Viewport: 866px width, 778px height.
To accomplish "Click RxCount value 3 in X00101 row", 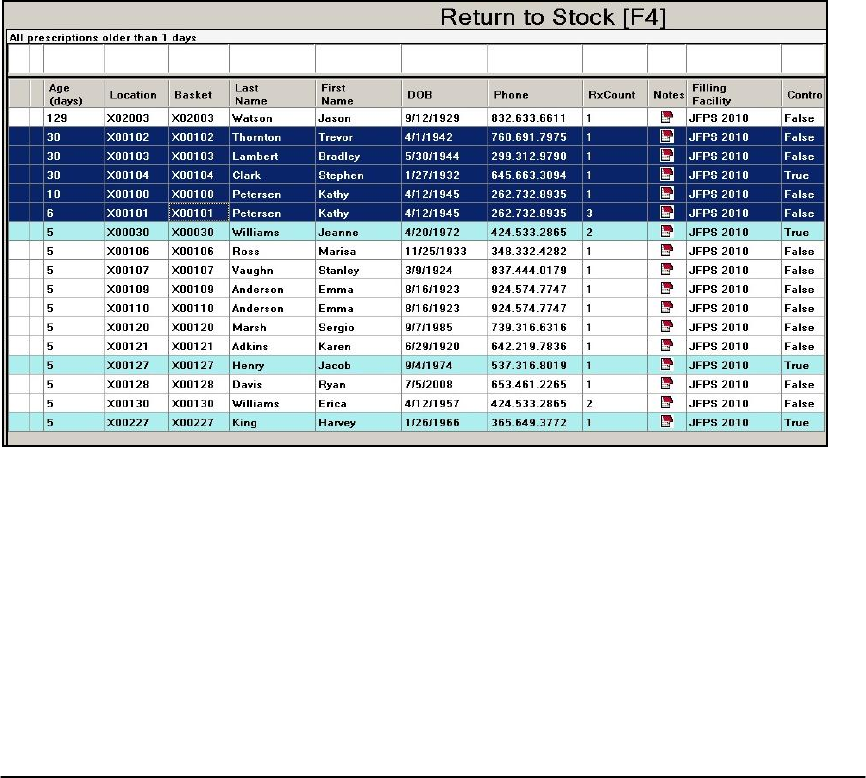I will [x=615, y=213].
